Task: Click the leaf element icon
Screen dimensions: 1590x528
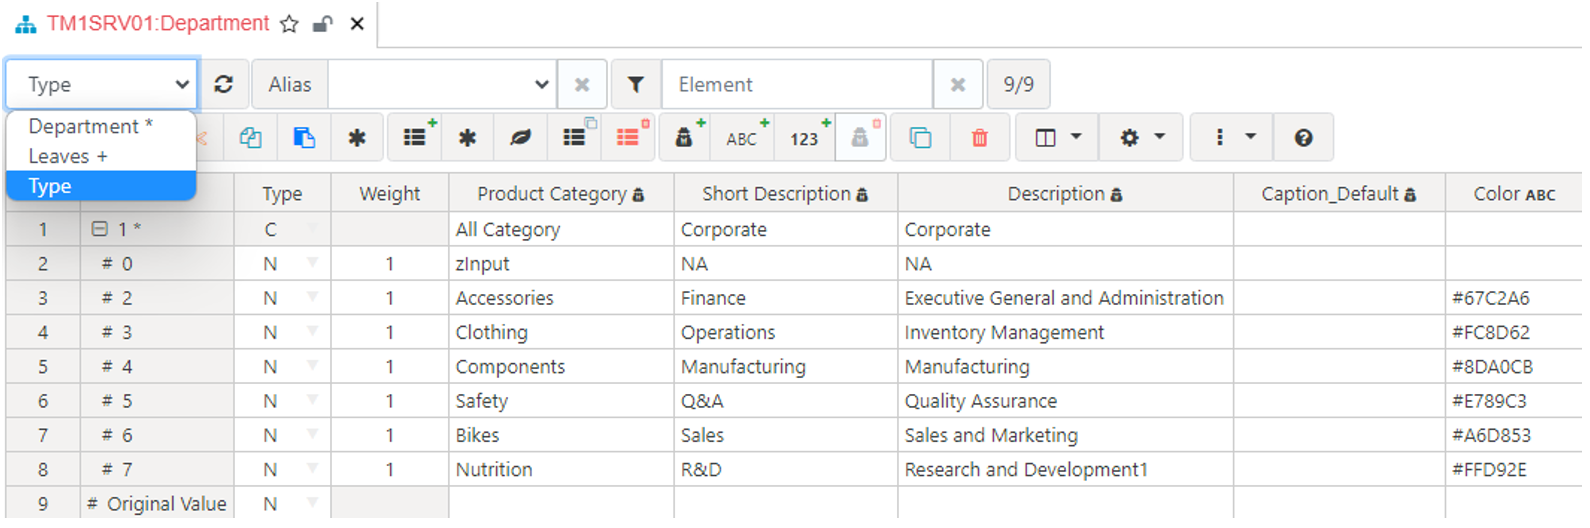Action: pyautogui.click(x=520, y=138)
